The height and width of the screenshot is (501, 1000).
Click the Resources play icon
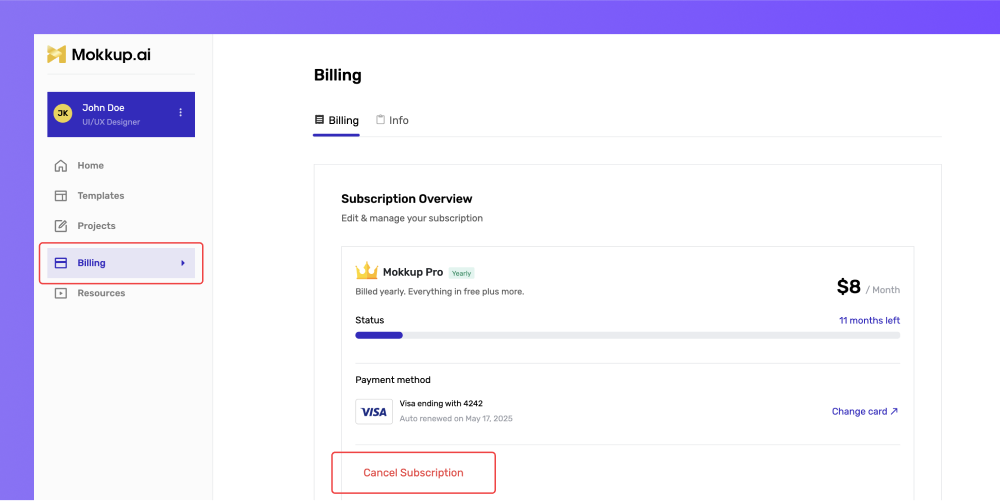(61, 293)
